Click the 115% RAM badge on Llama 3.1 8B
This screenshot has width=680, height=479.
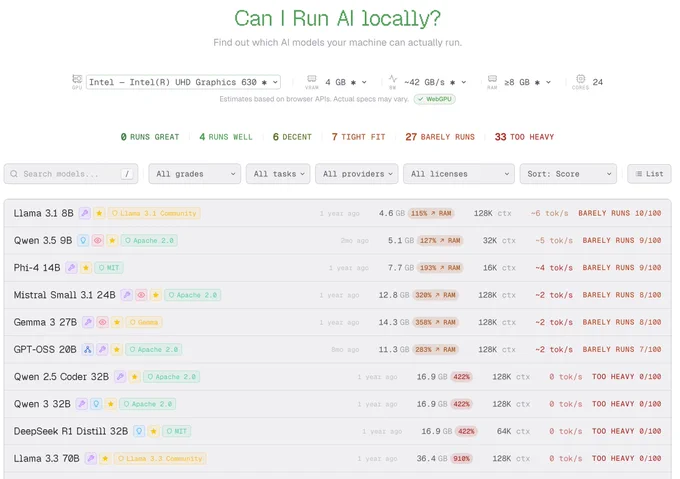coord(431,213)
